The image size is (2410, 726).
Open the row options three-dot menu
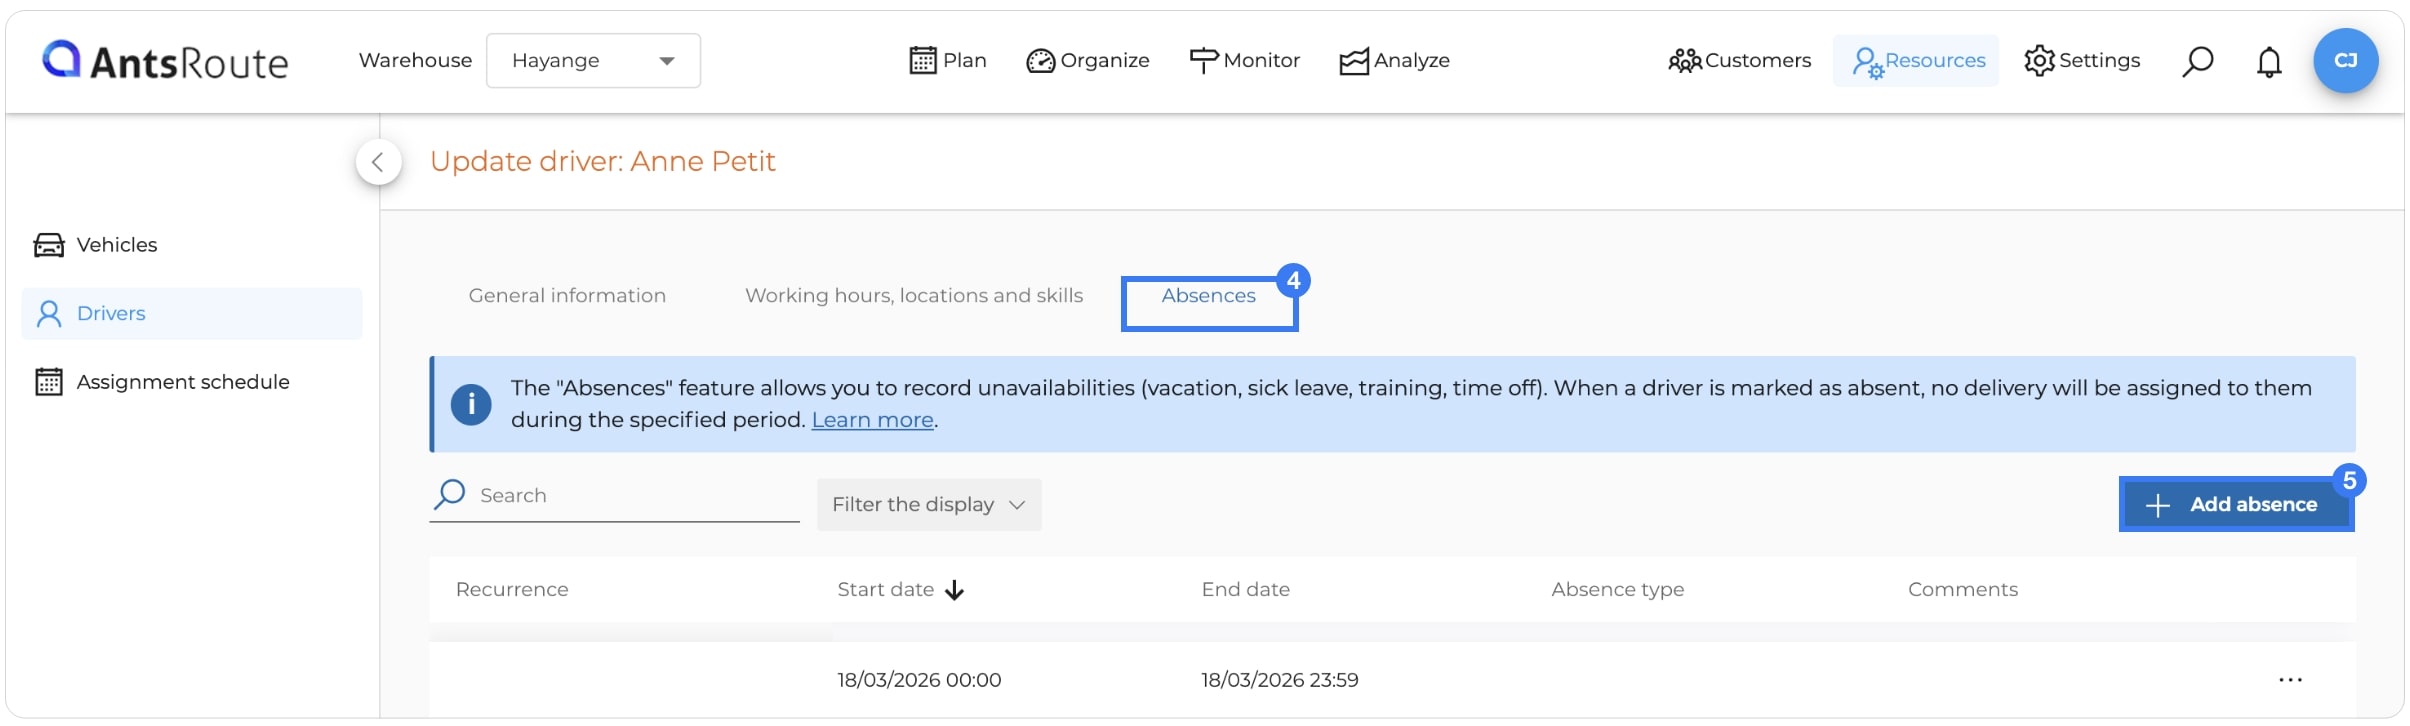click(2290, 680)
